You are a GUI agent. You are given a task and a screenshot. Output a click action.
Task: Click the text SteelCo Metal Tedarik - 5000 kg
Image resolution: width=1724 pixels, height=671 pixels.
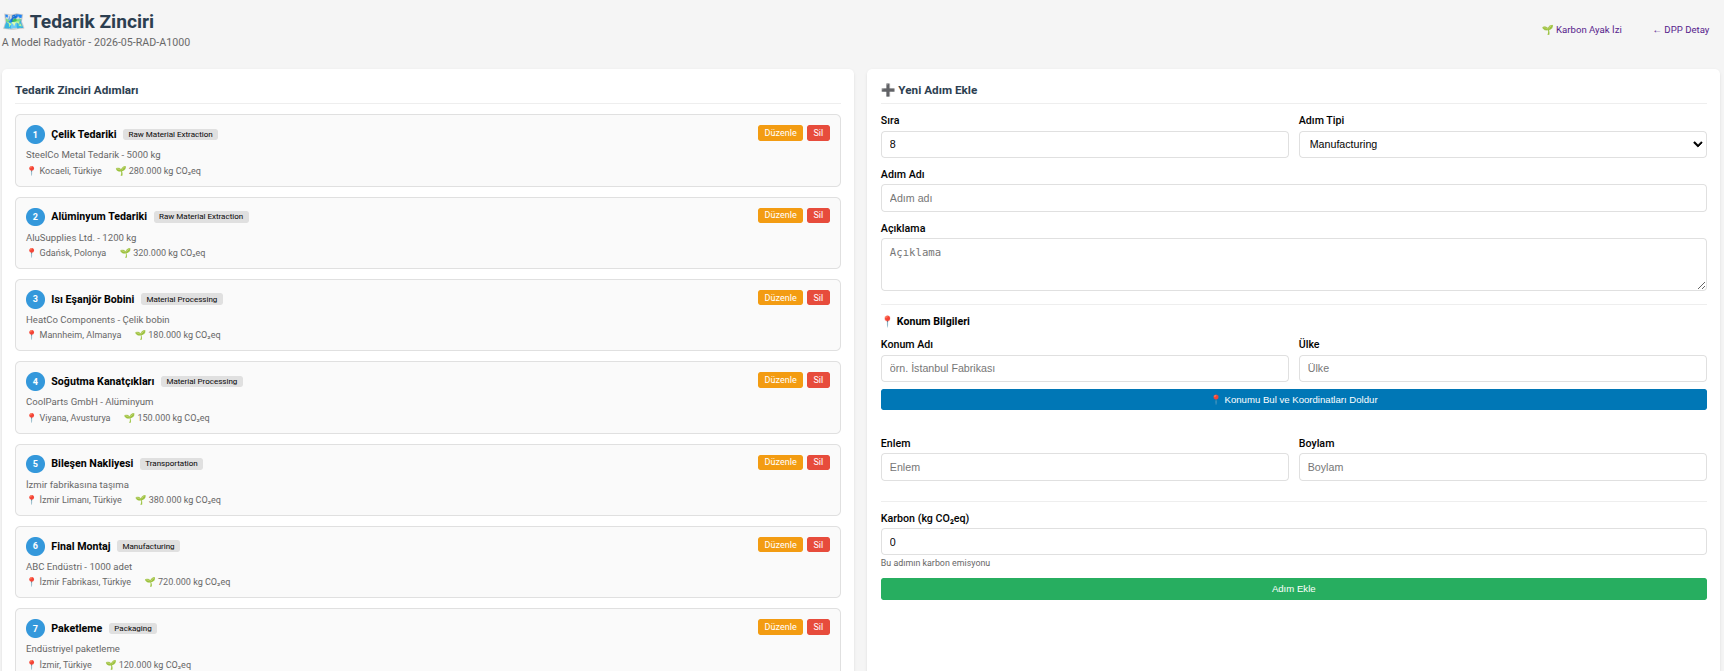click(93, 155)
